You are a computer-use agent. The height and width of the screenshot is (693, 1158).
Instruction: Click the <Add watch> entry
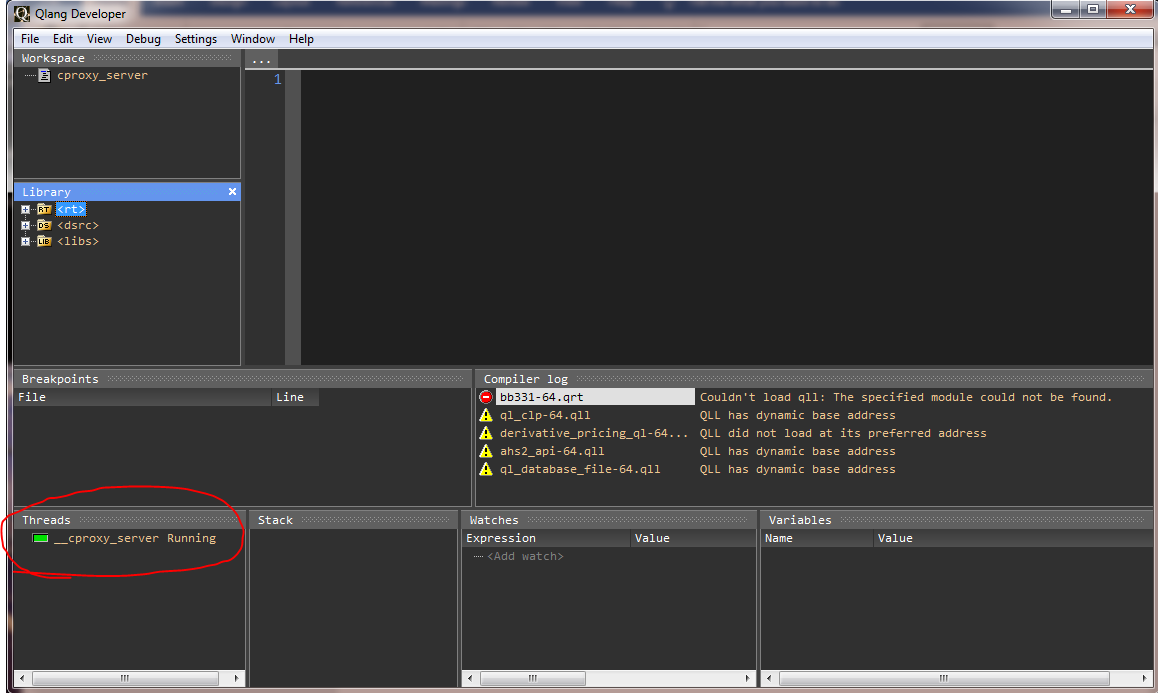(525, 556)
